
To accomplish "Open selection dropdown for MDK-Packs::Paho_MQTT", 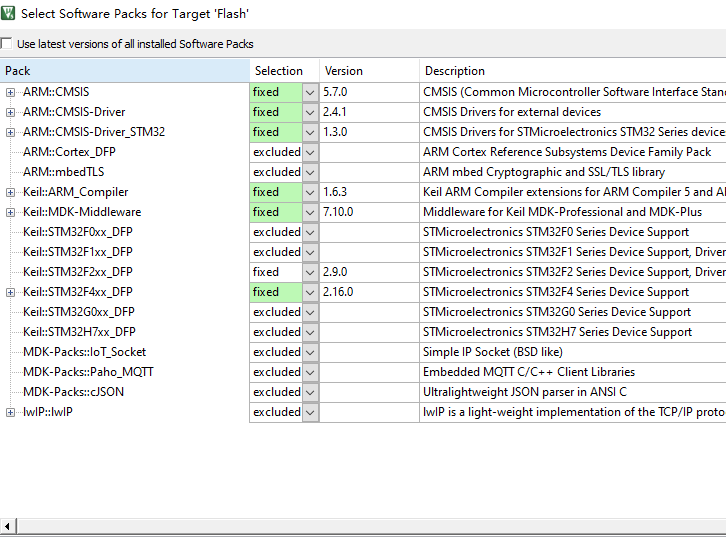I will click(x=310, y=372).
